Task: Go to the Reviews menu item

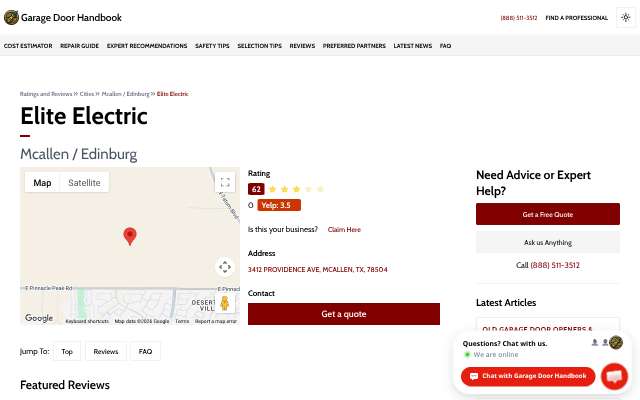Action: pos(302,46)
